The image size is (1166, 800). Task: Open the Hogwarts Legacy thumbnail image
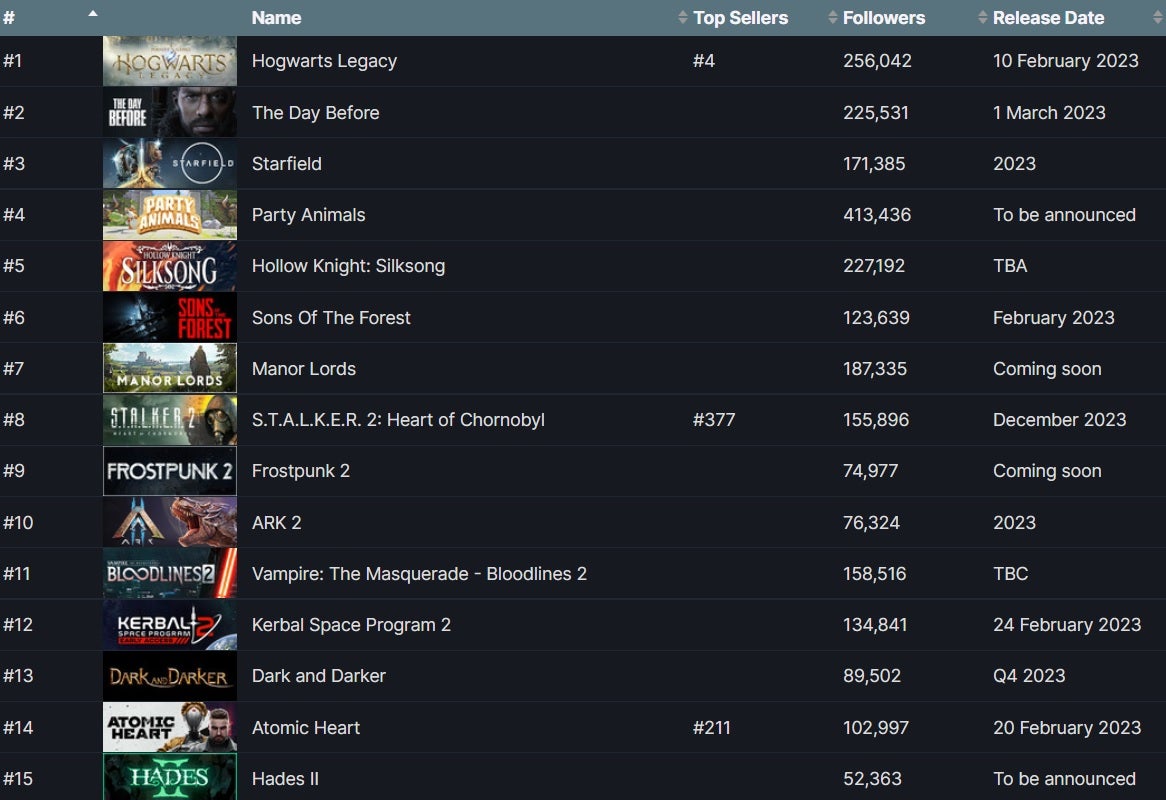[170, 61]
